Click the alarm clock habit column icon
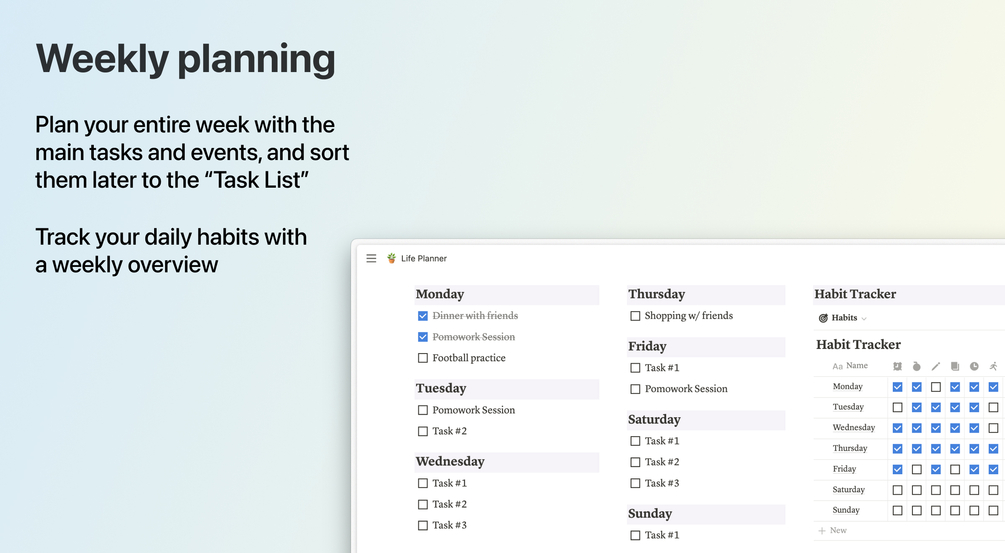This screenshot has height=553, width=1005. (x=897, y=367)
